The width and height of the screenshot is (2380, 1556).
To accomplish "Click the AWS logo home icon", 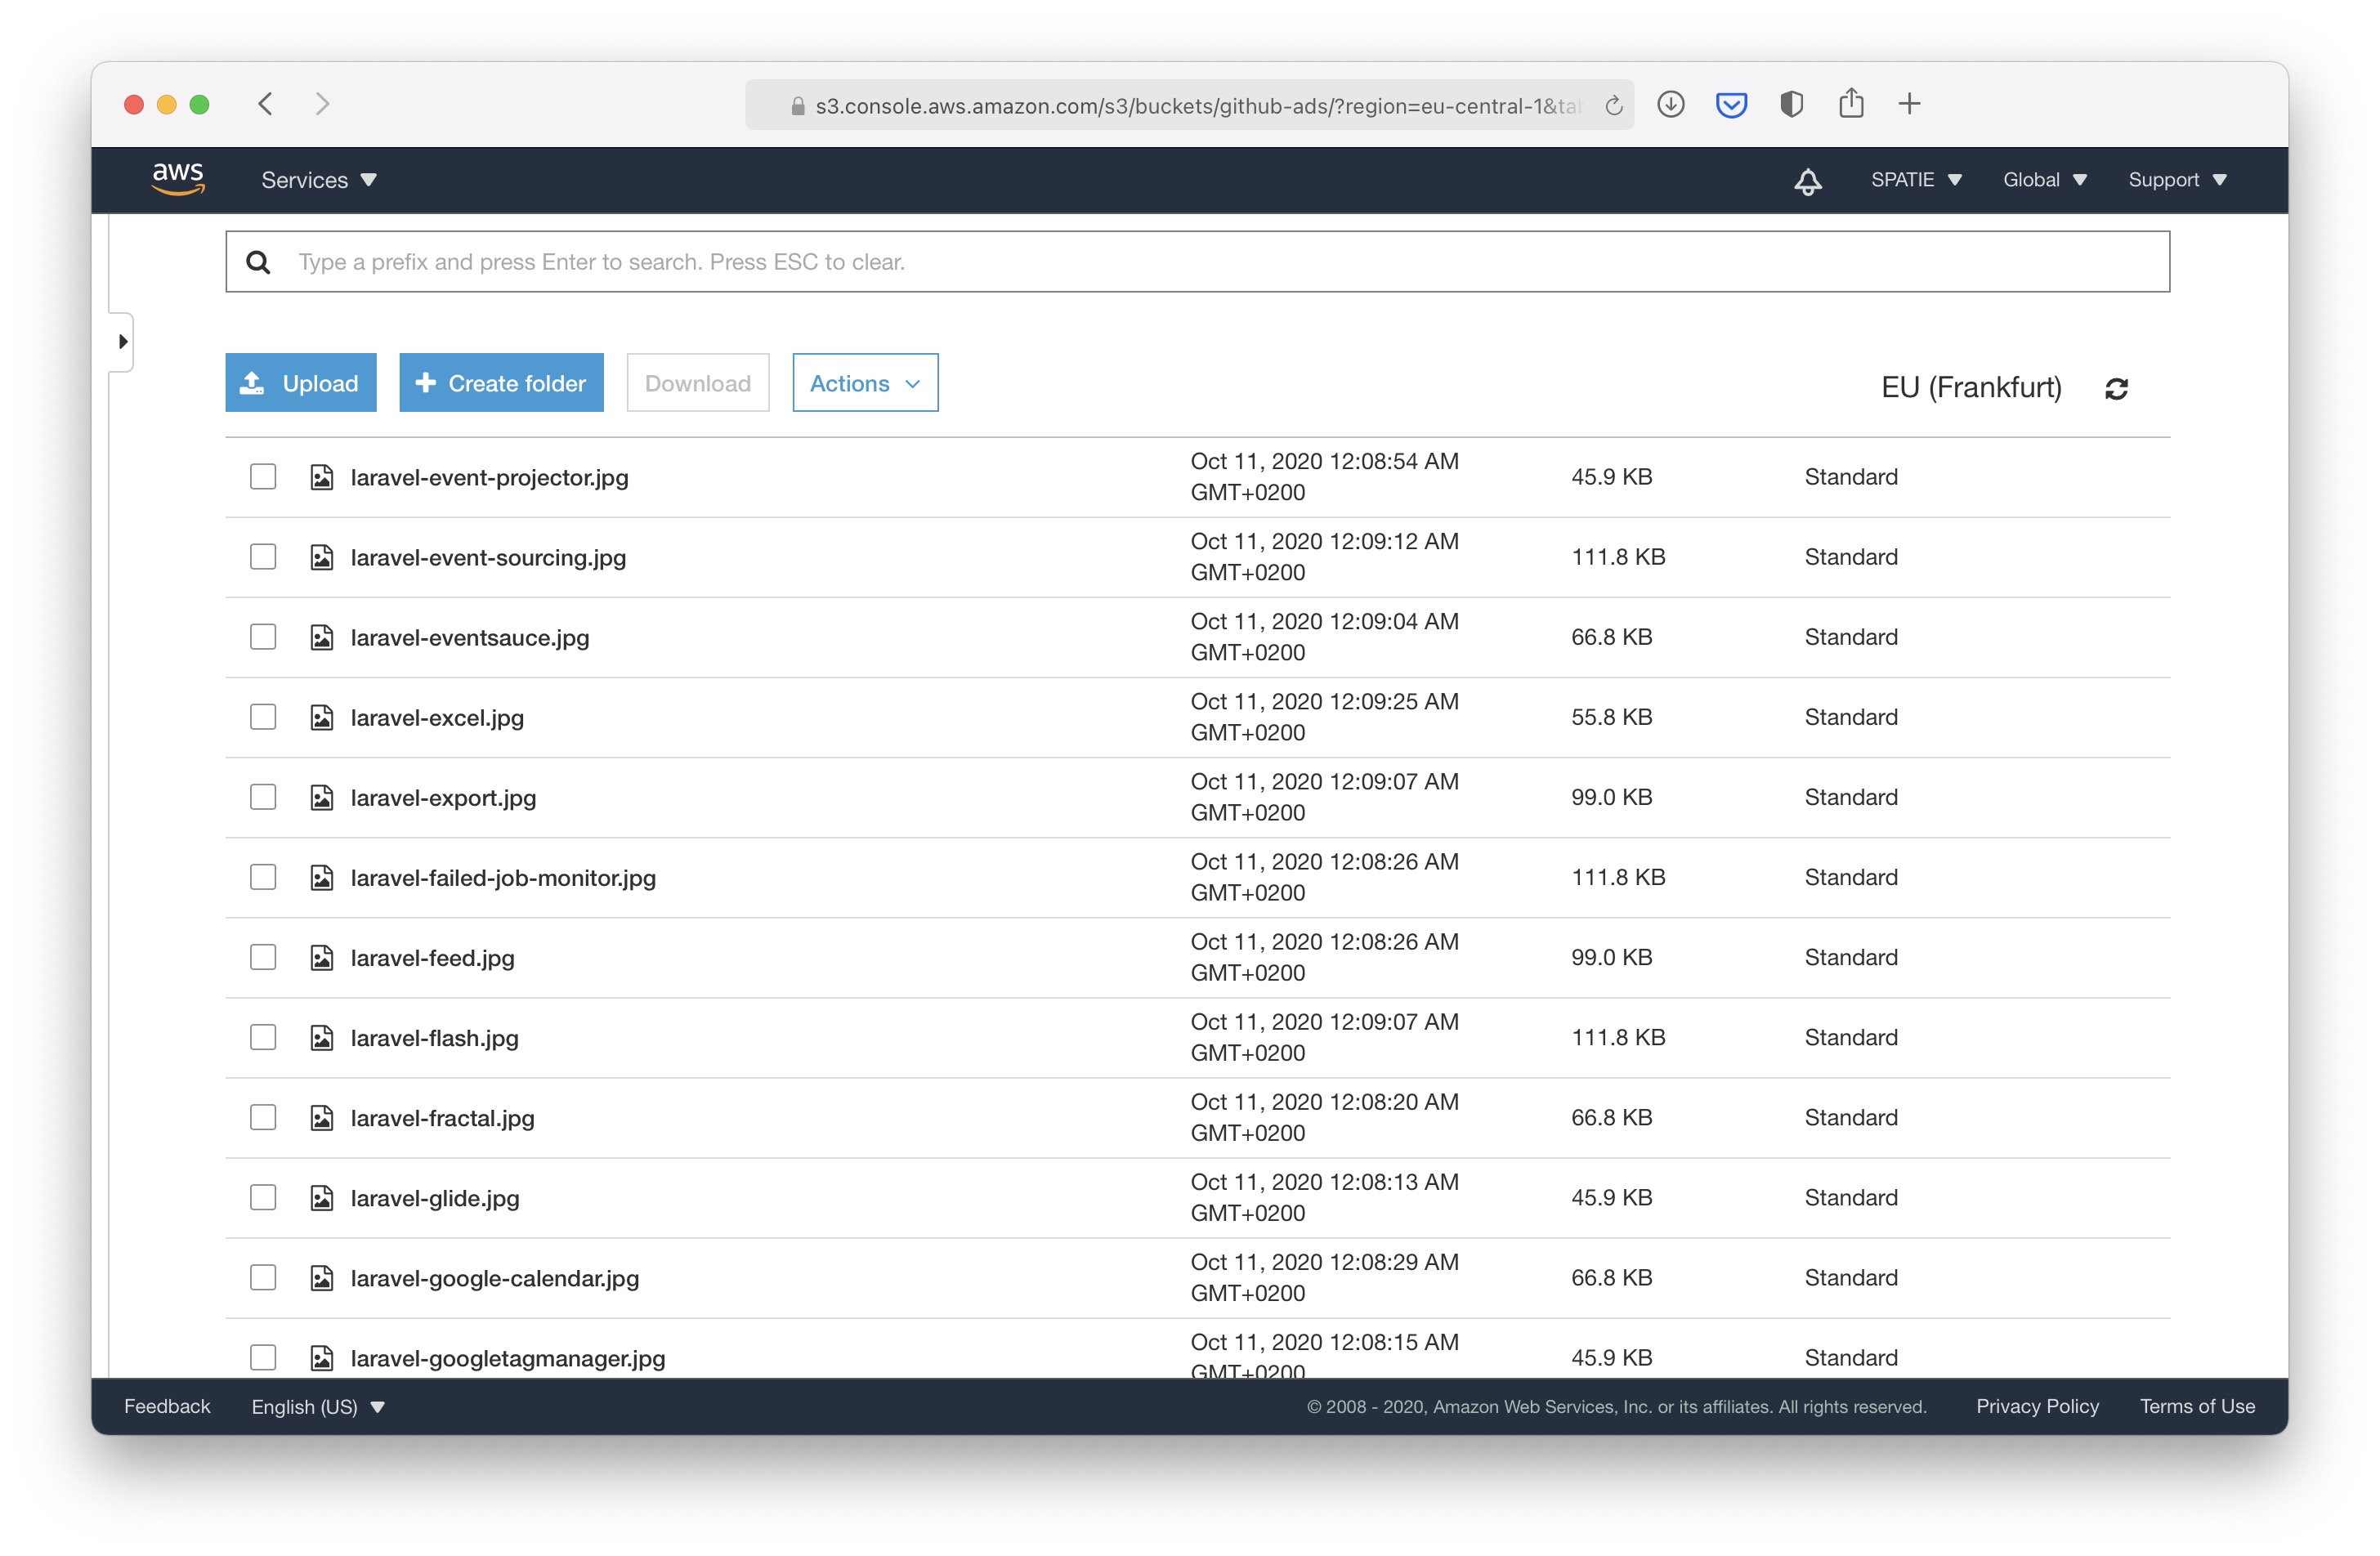I will 178,179.
